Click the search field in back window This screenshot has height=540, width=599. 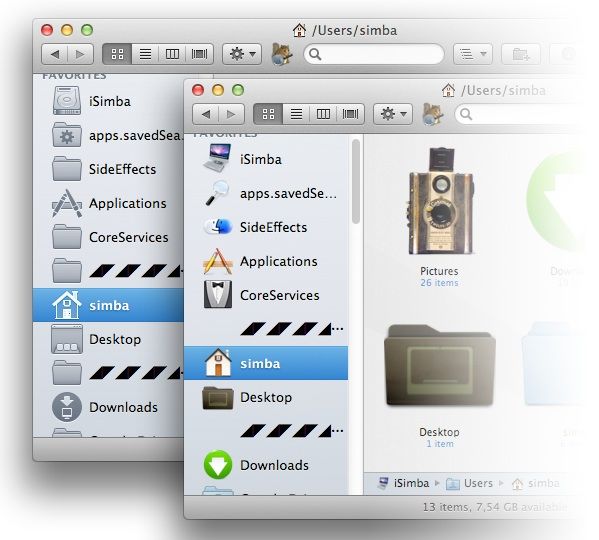[x=374, y=54]
